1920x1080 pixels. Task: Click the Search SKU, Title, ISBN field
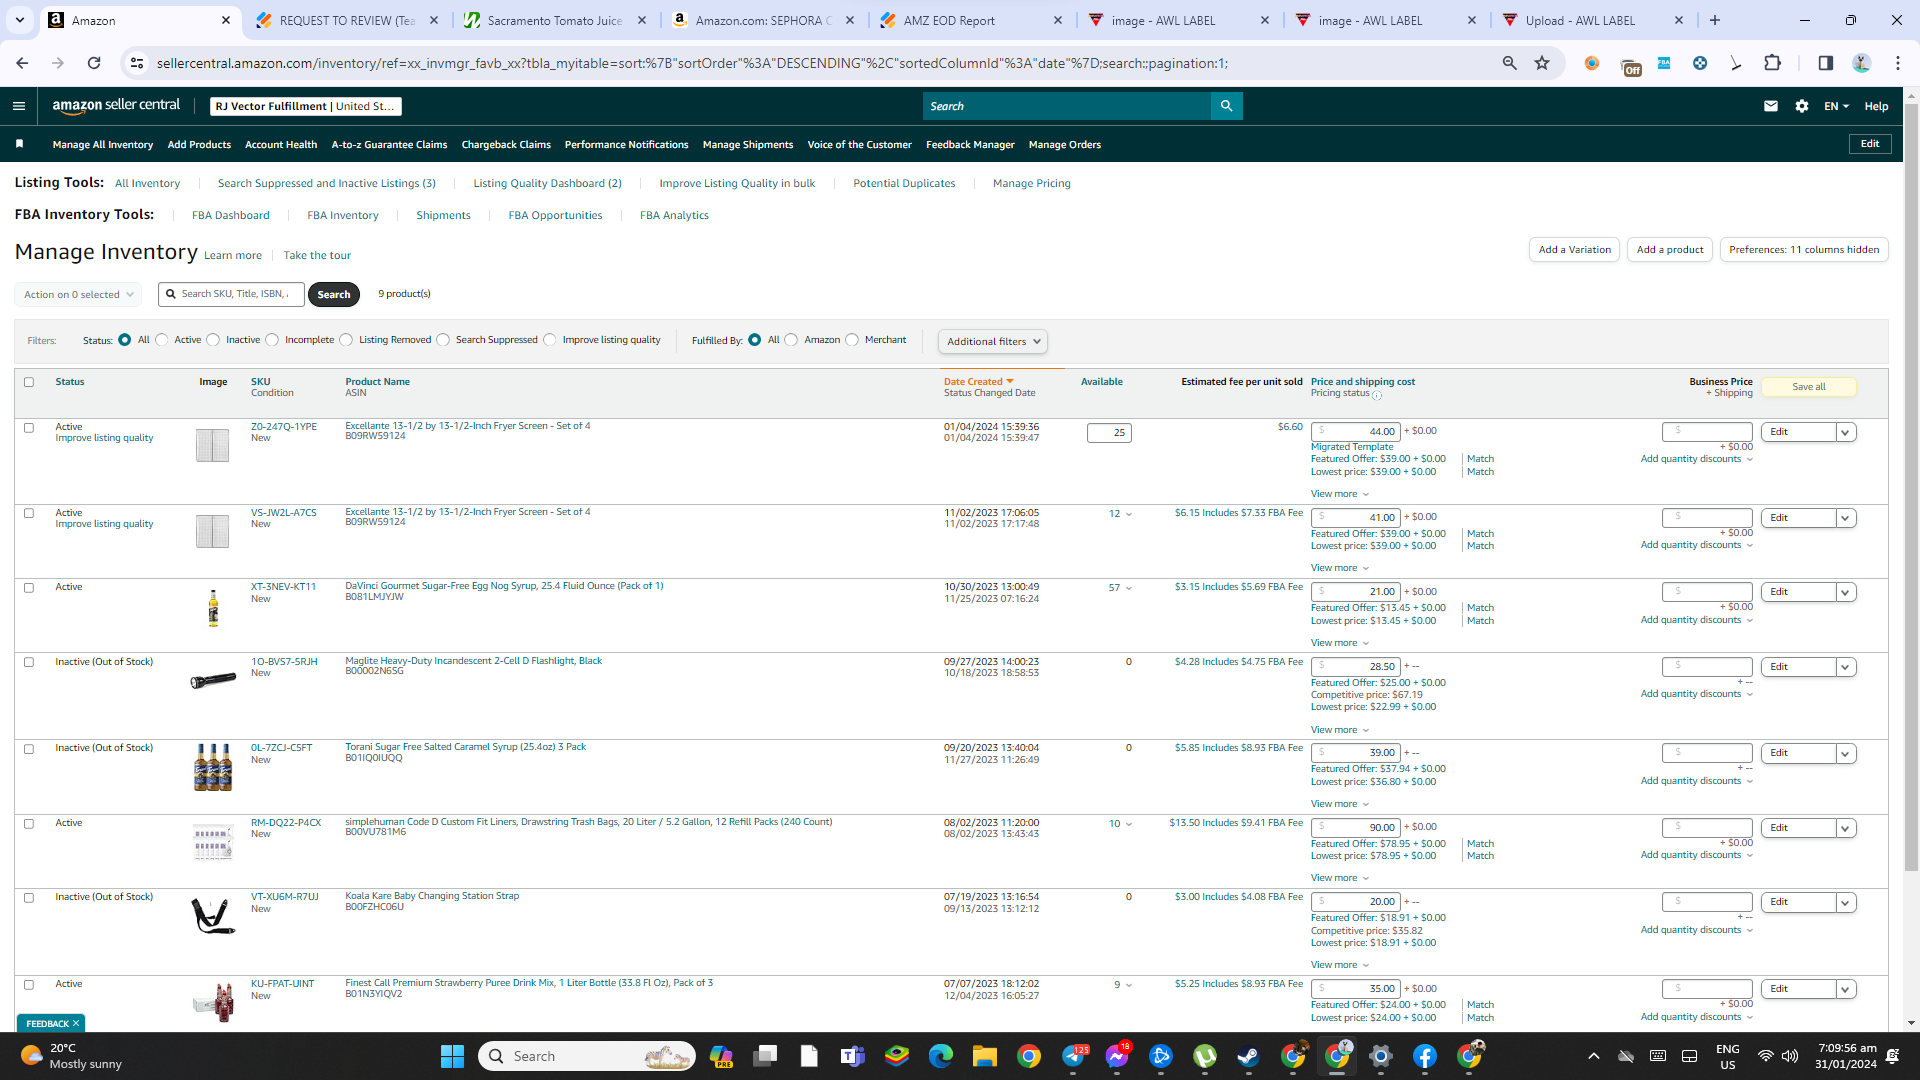pyautogui.click(x=231, y=294)
